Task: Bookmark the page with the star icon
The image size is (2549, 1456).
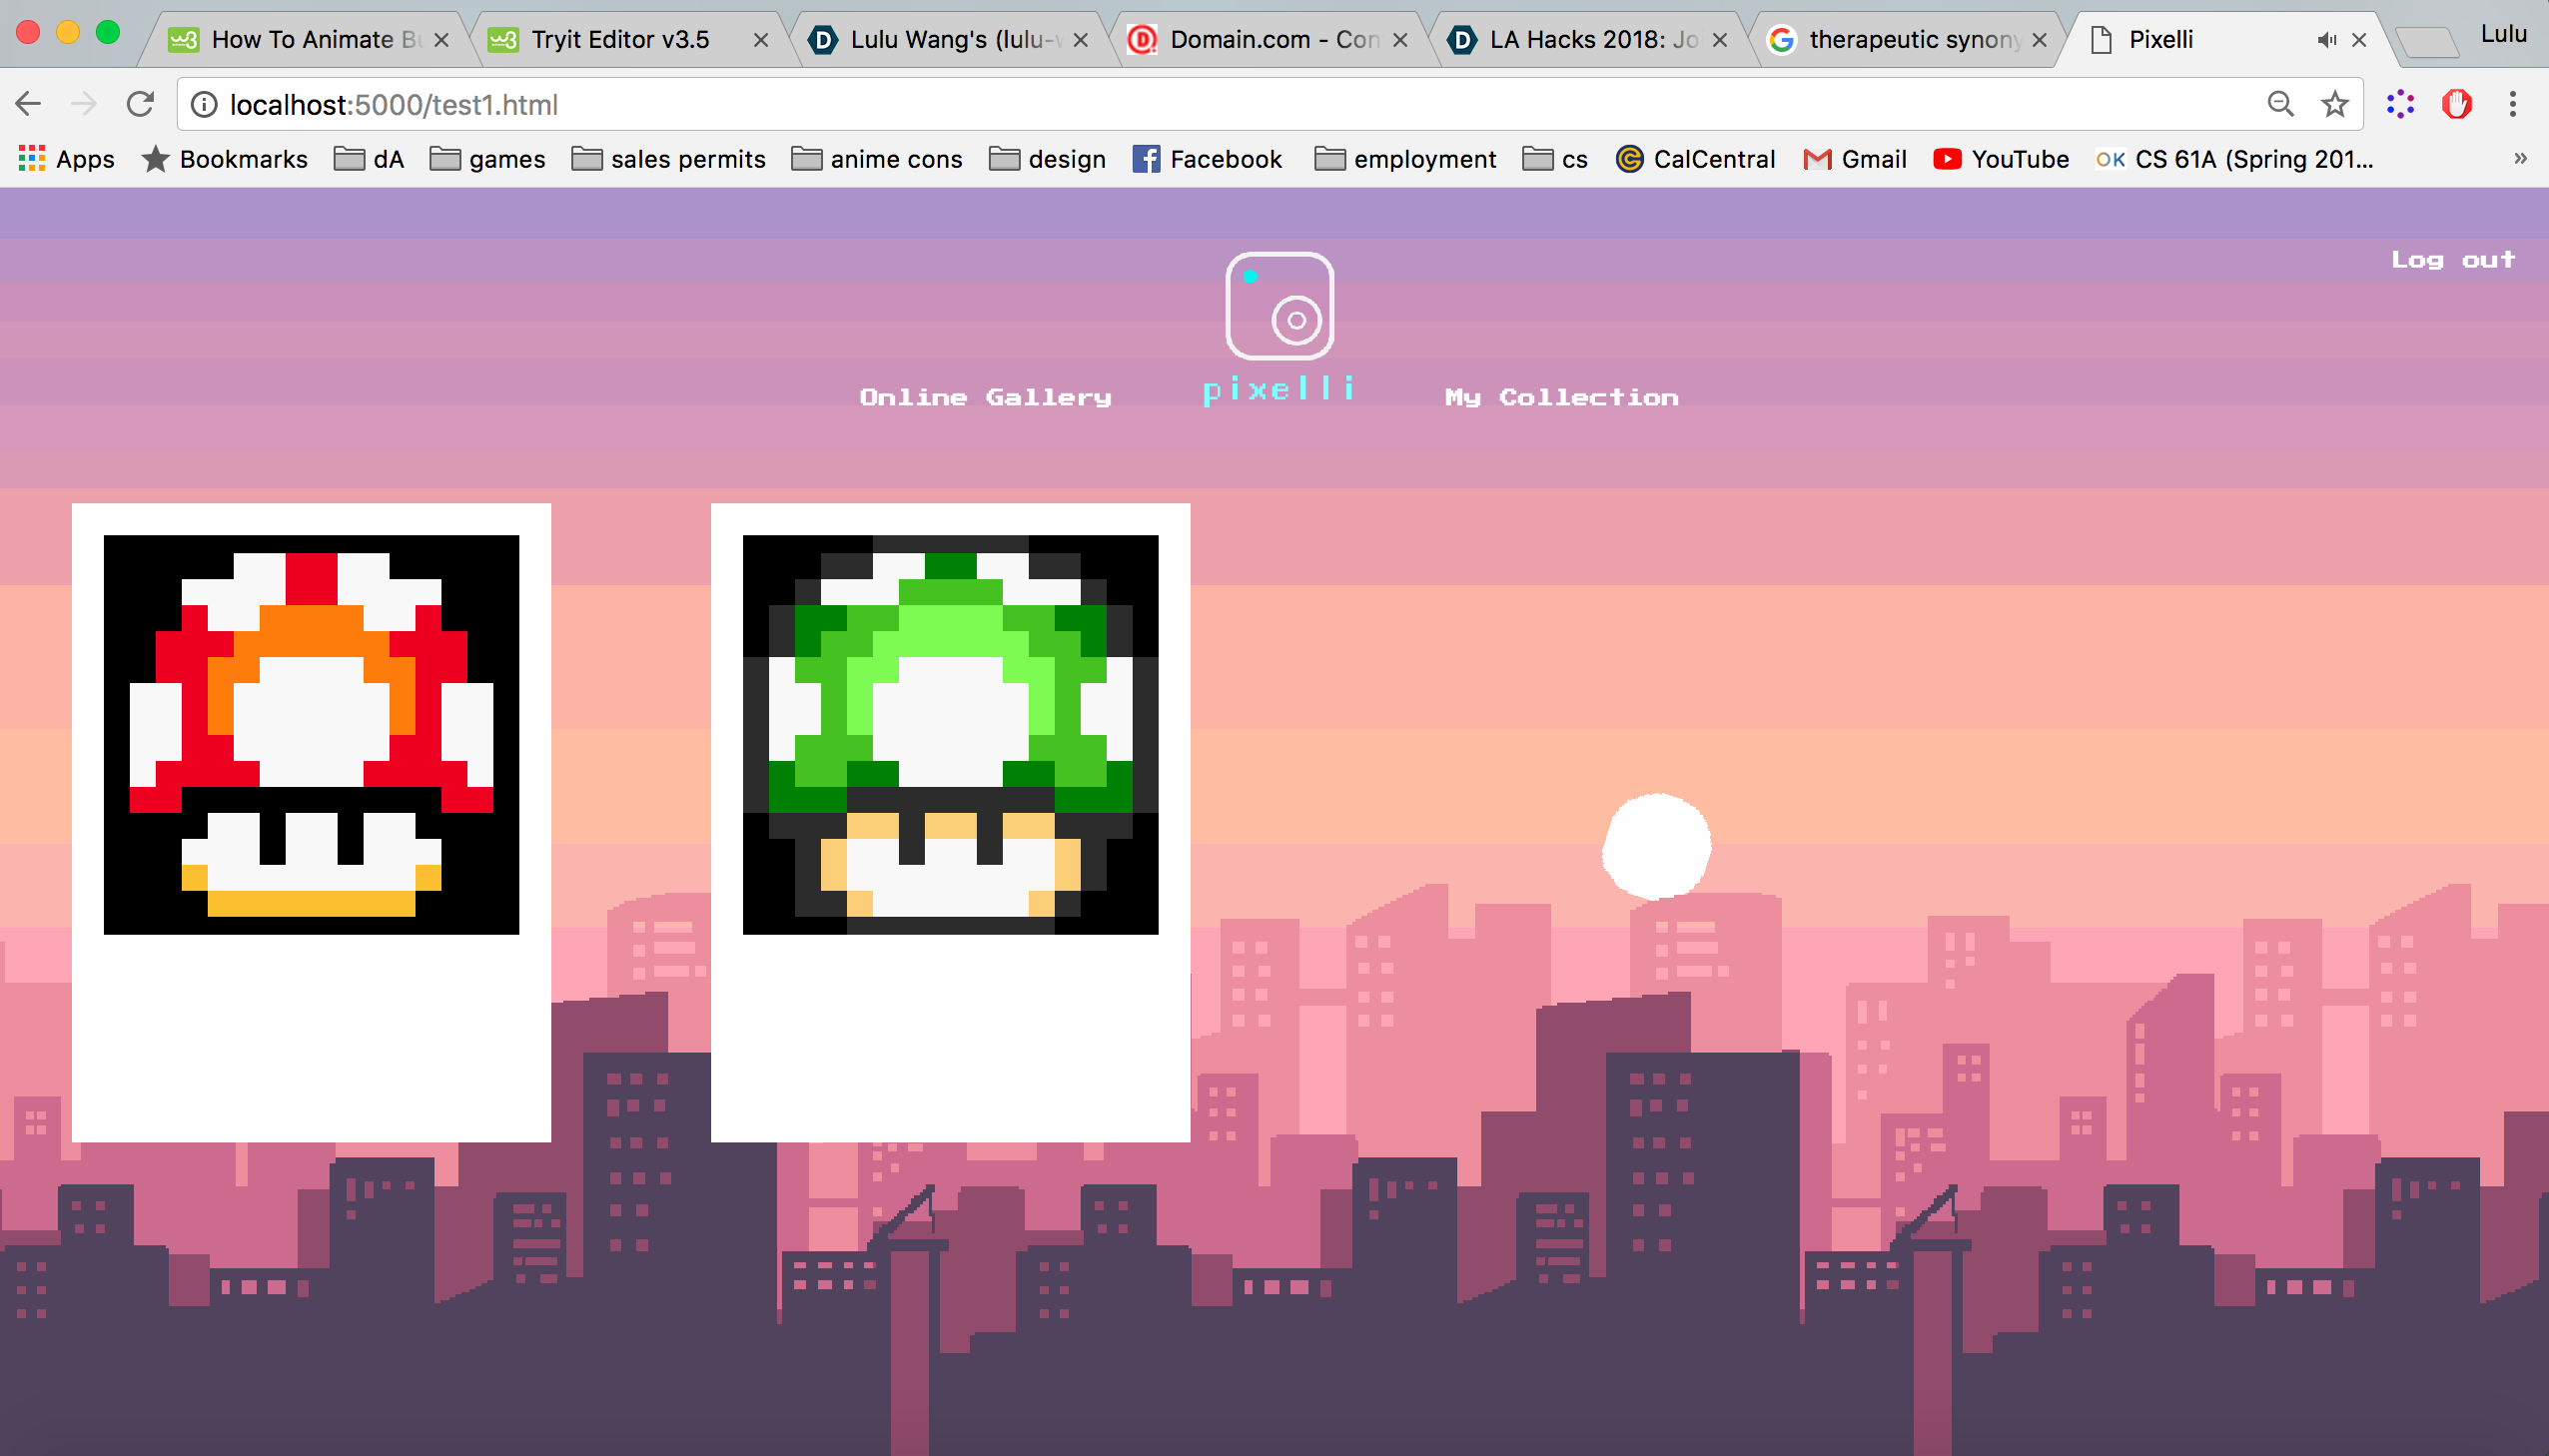Action: point(2334,104)
